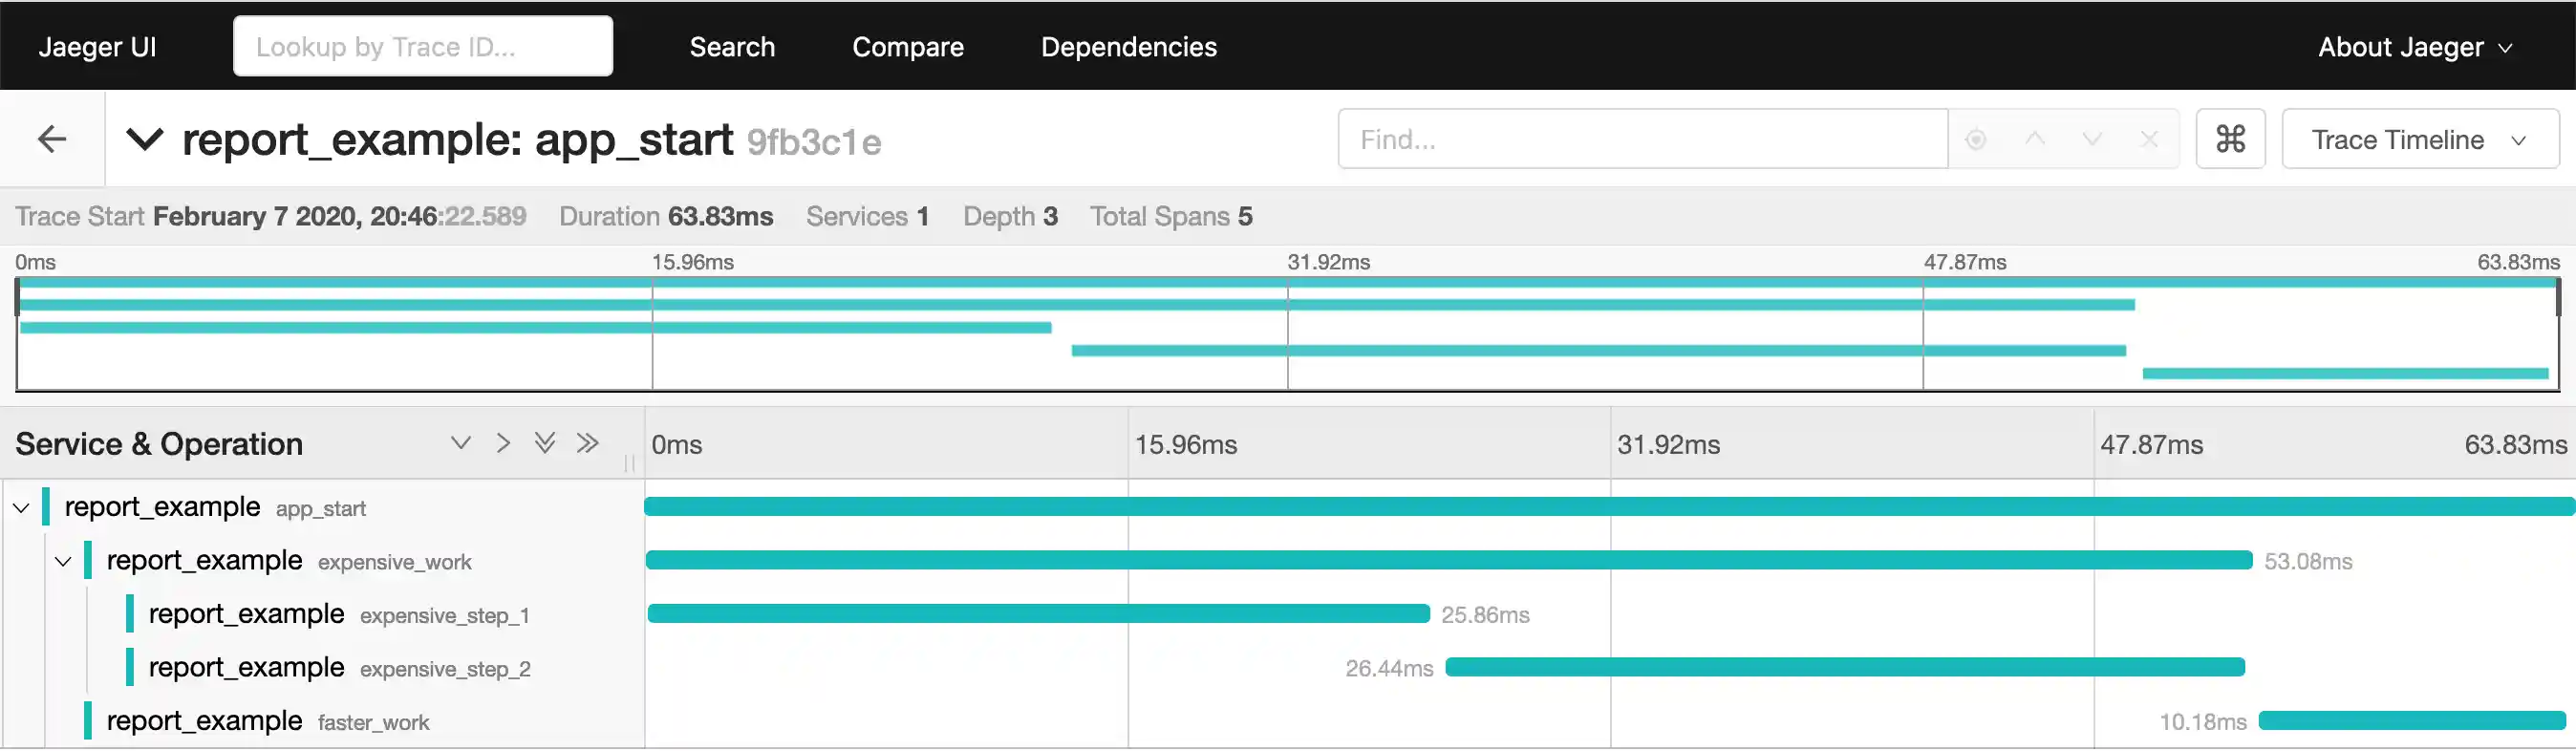Open the About Jaeger menu
The image size is (2576, 751).
click(x=2415, y=47)
